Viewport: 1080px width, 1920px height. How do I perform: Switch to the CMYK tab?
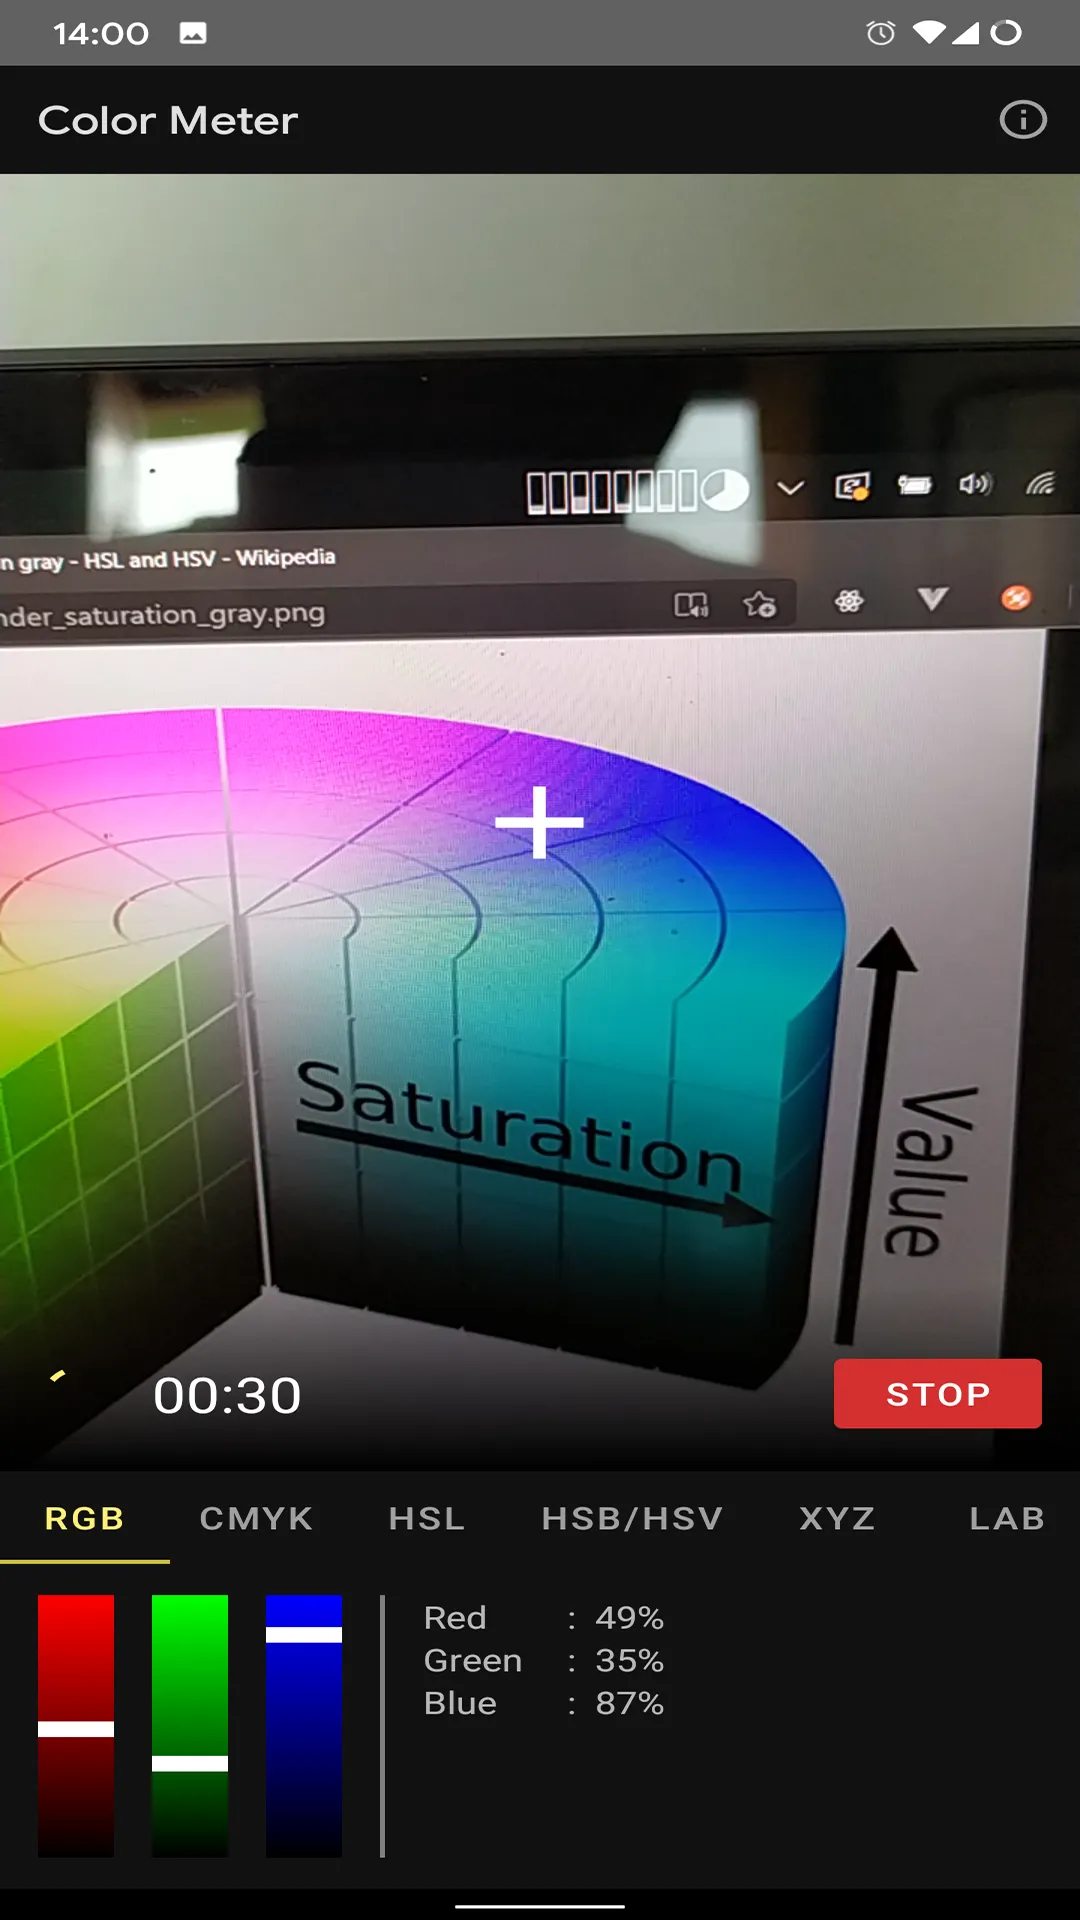pyautogui.click(x=256, y=1518)
